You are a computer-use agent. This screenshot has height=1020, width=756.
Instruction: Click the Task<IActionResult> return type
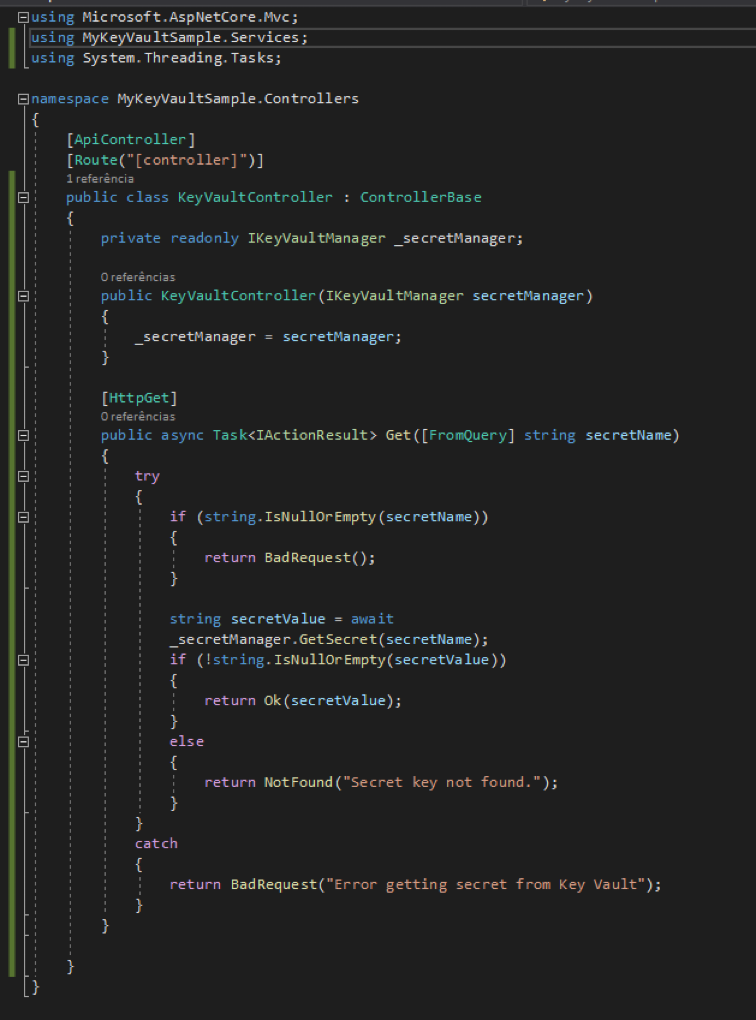point(295,435)
